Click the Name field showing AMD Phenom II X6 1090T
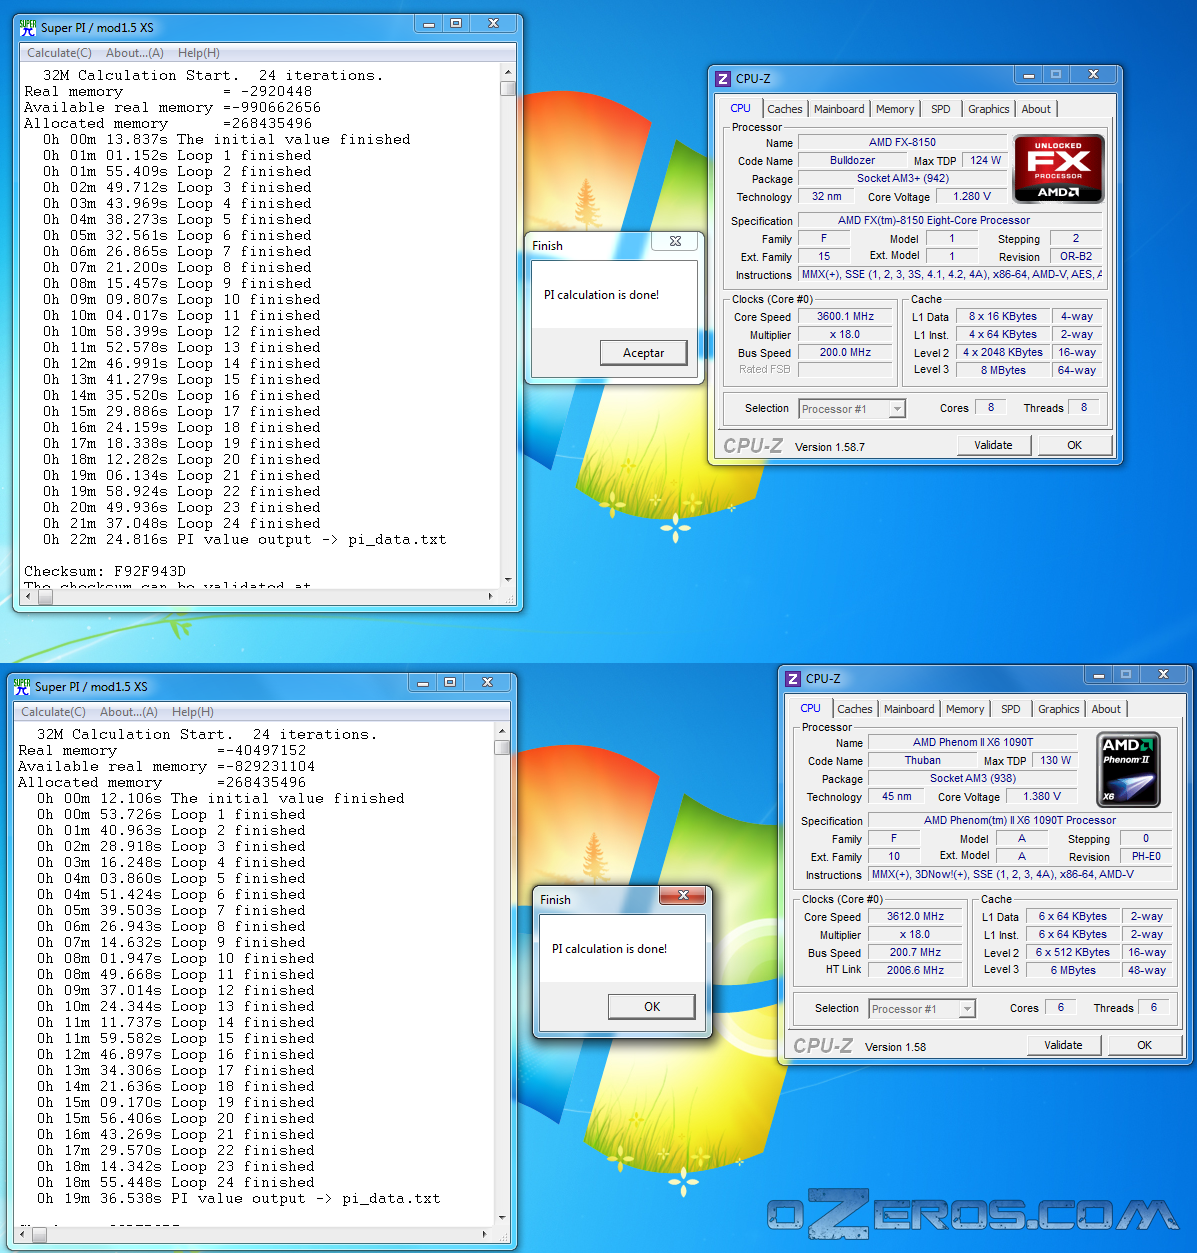The width and height of the screenshot is (1197, 1253). pos(973,742)
